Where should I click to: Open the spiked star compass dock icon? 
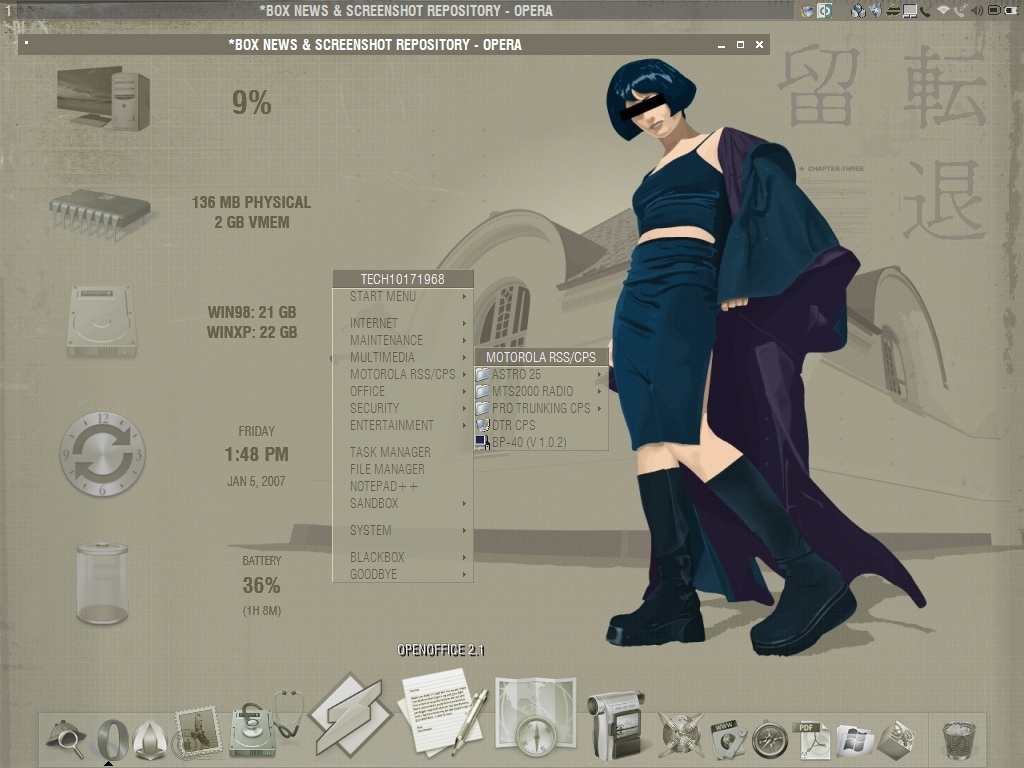point(680,737)
